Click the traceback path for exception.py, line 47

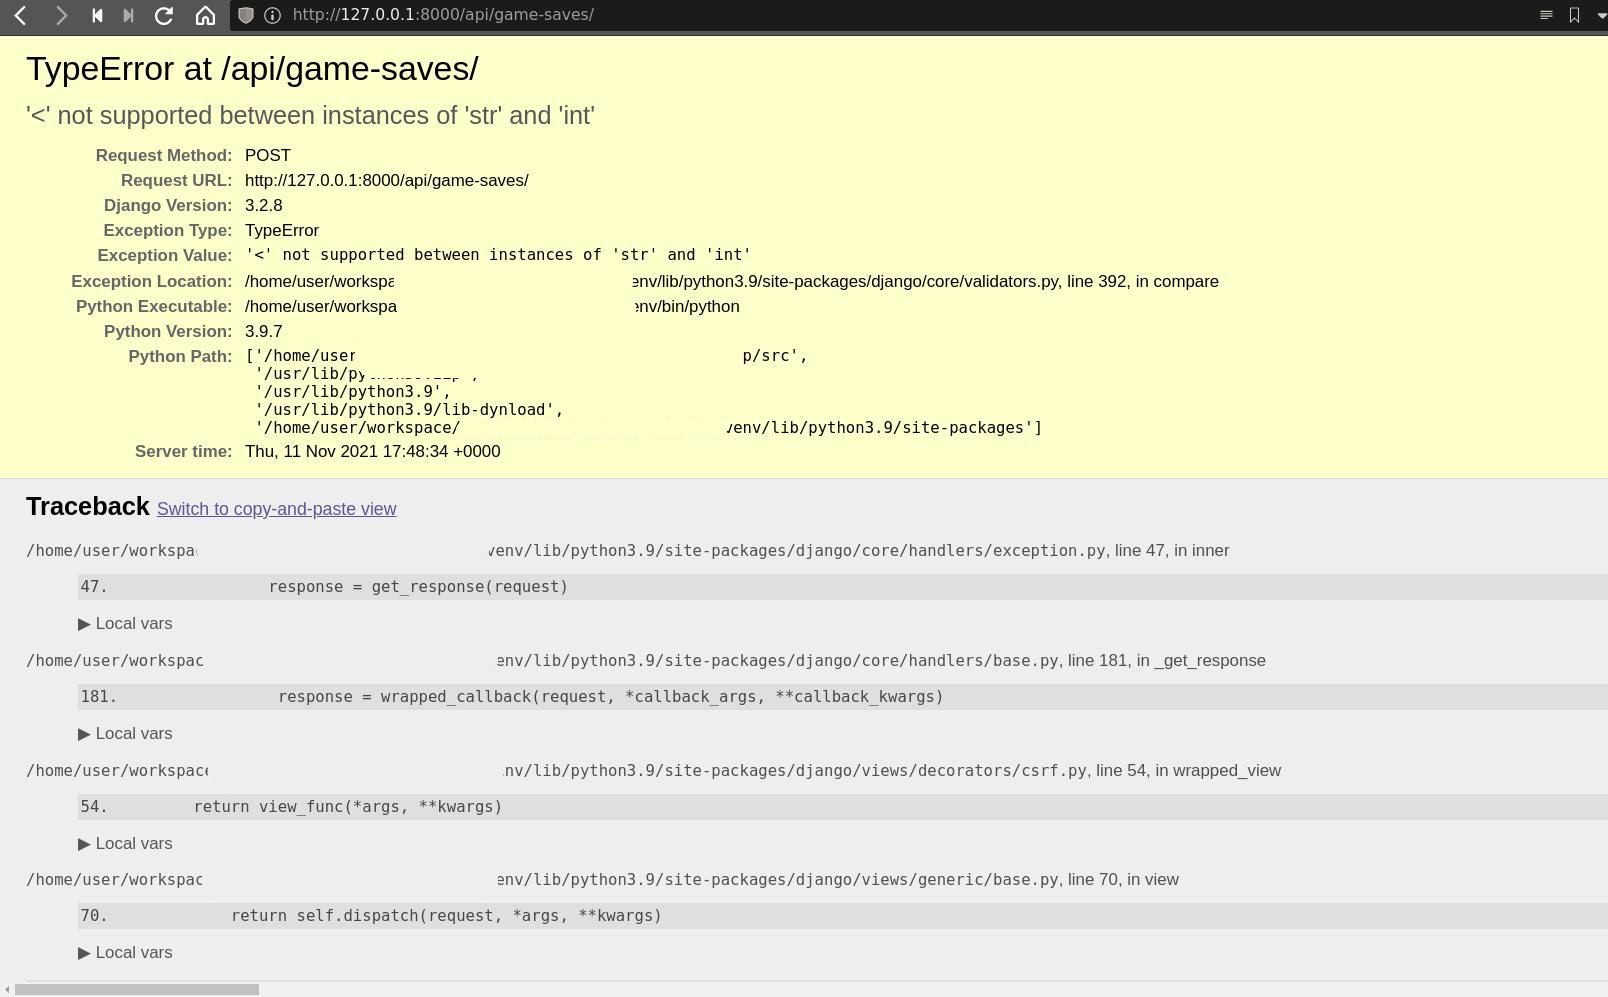[x=628, y=551]
